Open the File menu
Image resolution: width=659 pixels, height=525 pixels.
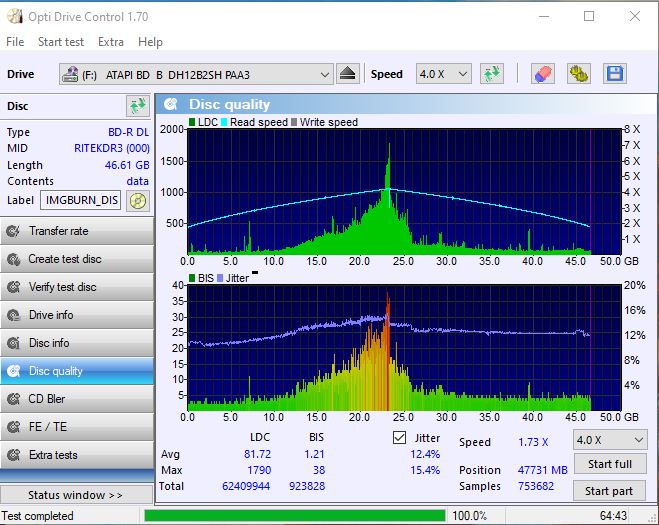tap(15, 42)
